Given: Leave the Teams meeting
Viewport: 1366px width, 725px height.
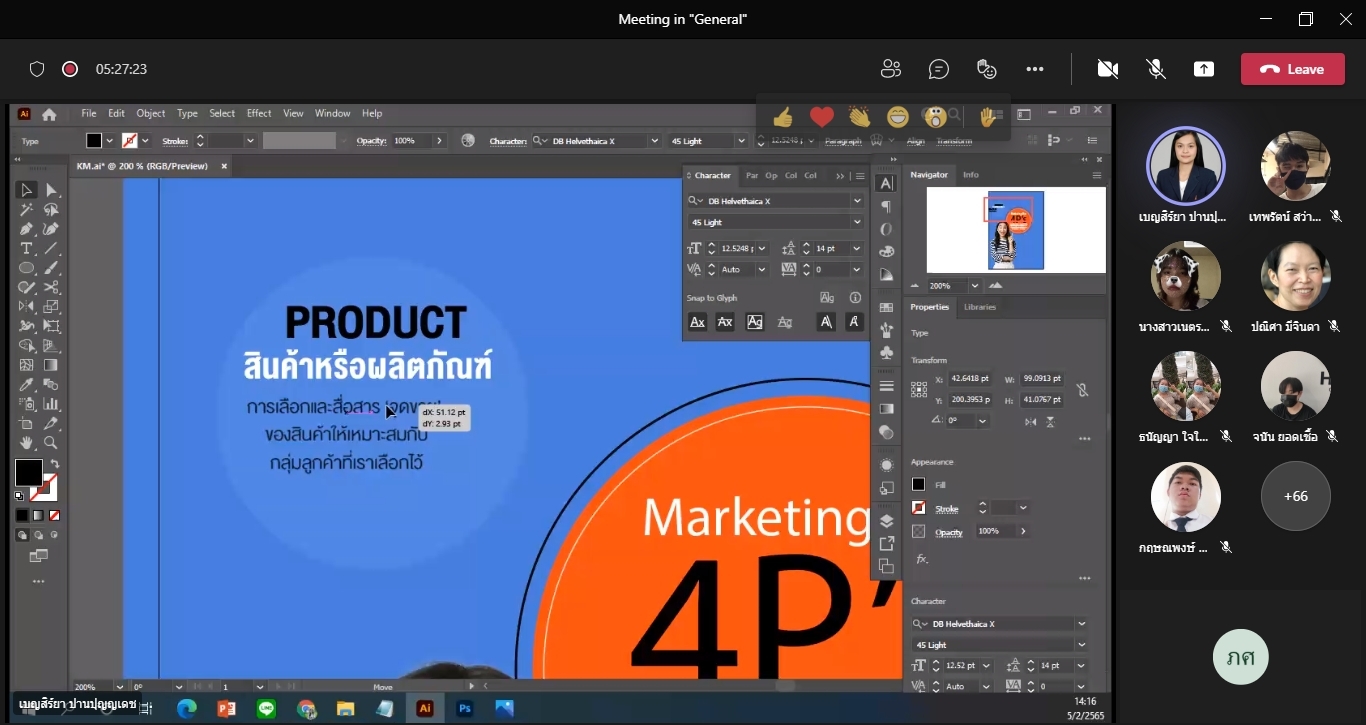Looking at the screenshot, I should (1292, 69).
